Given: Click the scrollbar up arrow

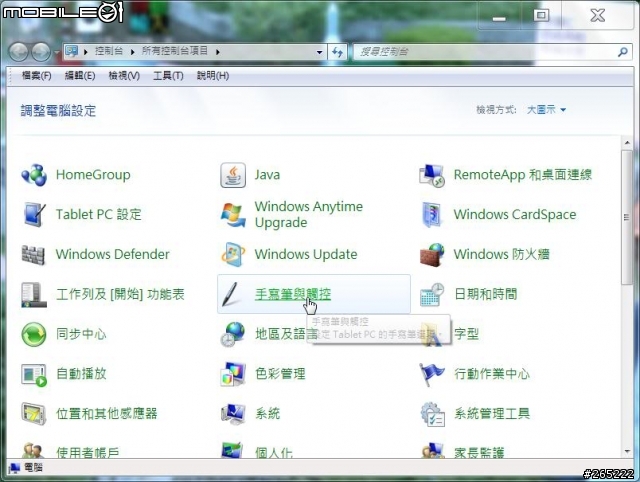Looking at the screenshot, I should 627,143.
